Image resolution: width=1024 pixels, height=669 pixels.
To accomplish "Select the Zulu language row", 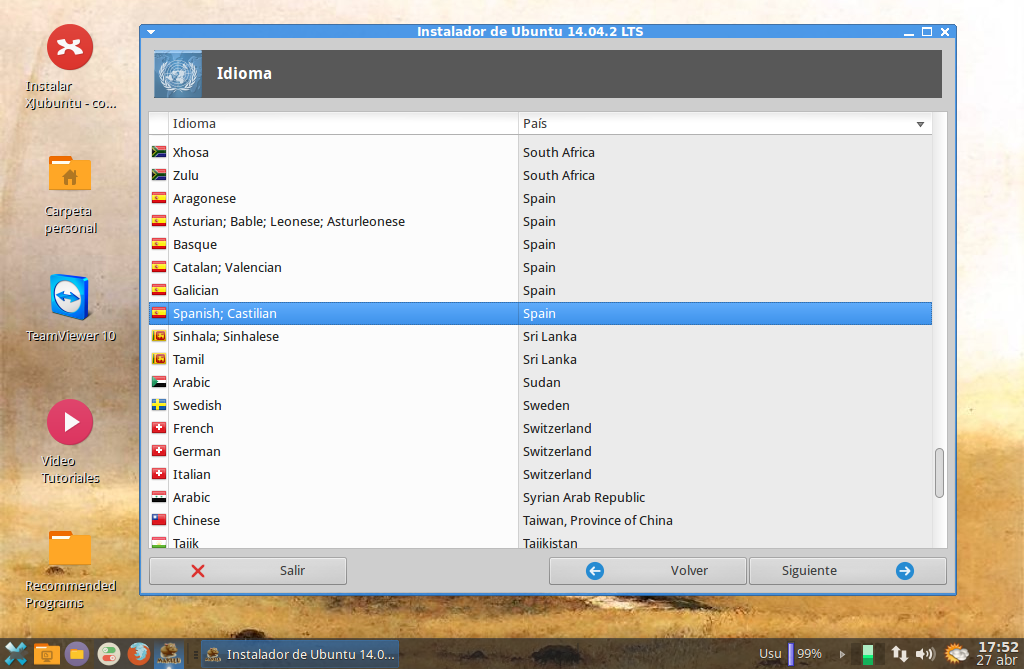I will 540,175.
